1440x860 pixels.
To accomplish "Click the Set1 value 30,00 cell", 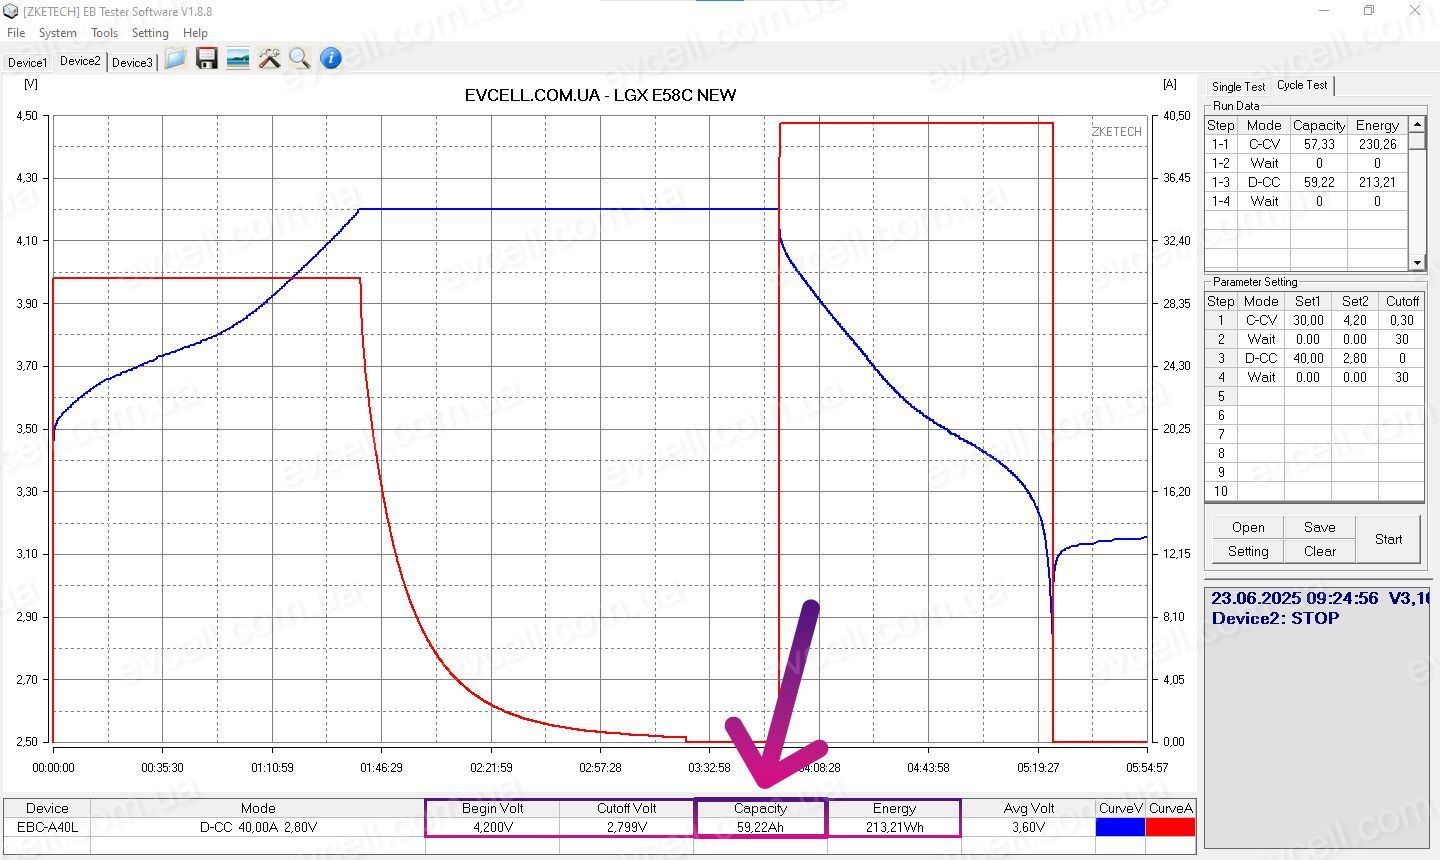I will 1308,320.
